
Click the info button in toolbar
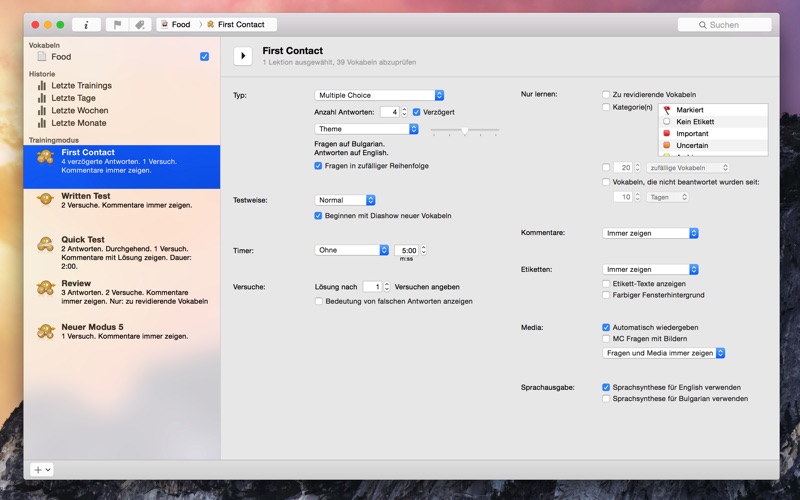pyautogui.click(x=86, y=24)
